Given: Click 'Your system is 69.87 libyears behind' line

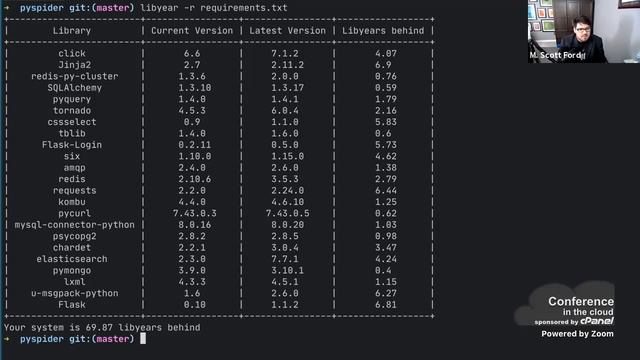Looking at the screenshot, I should (x=102, y=328).
